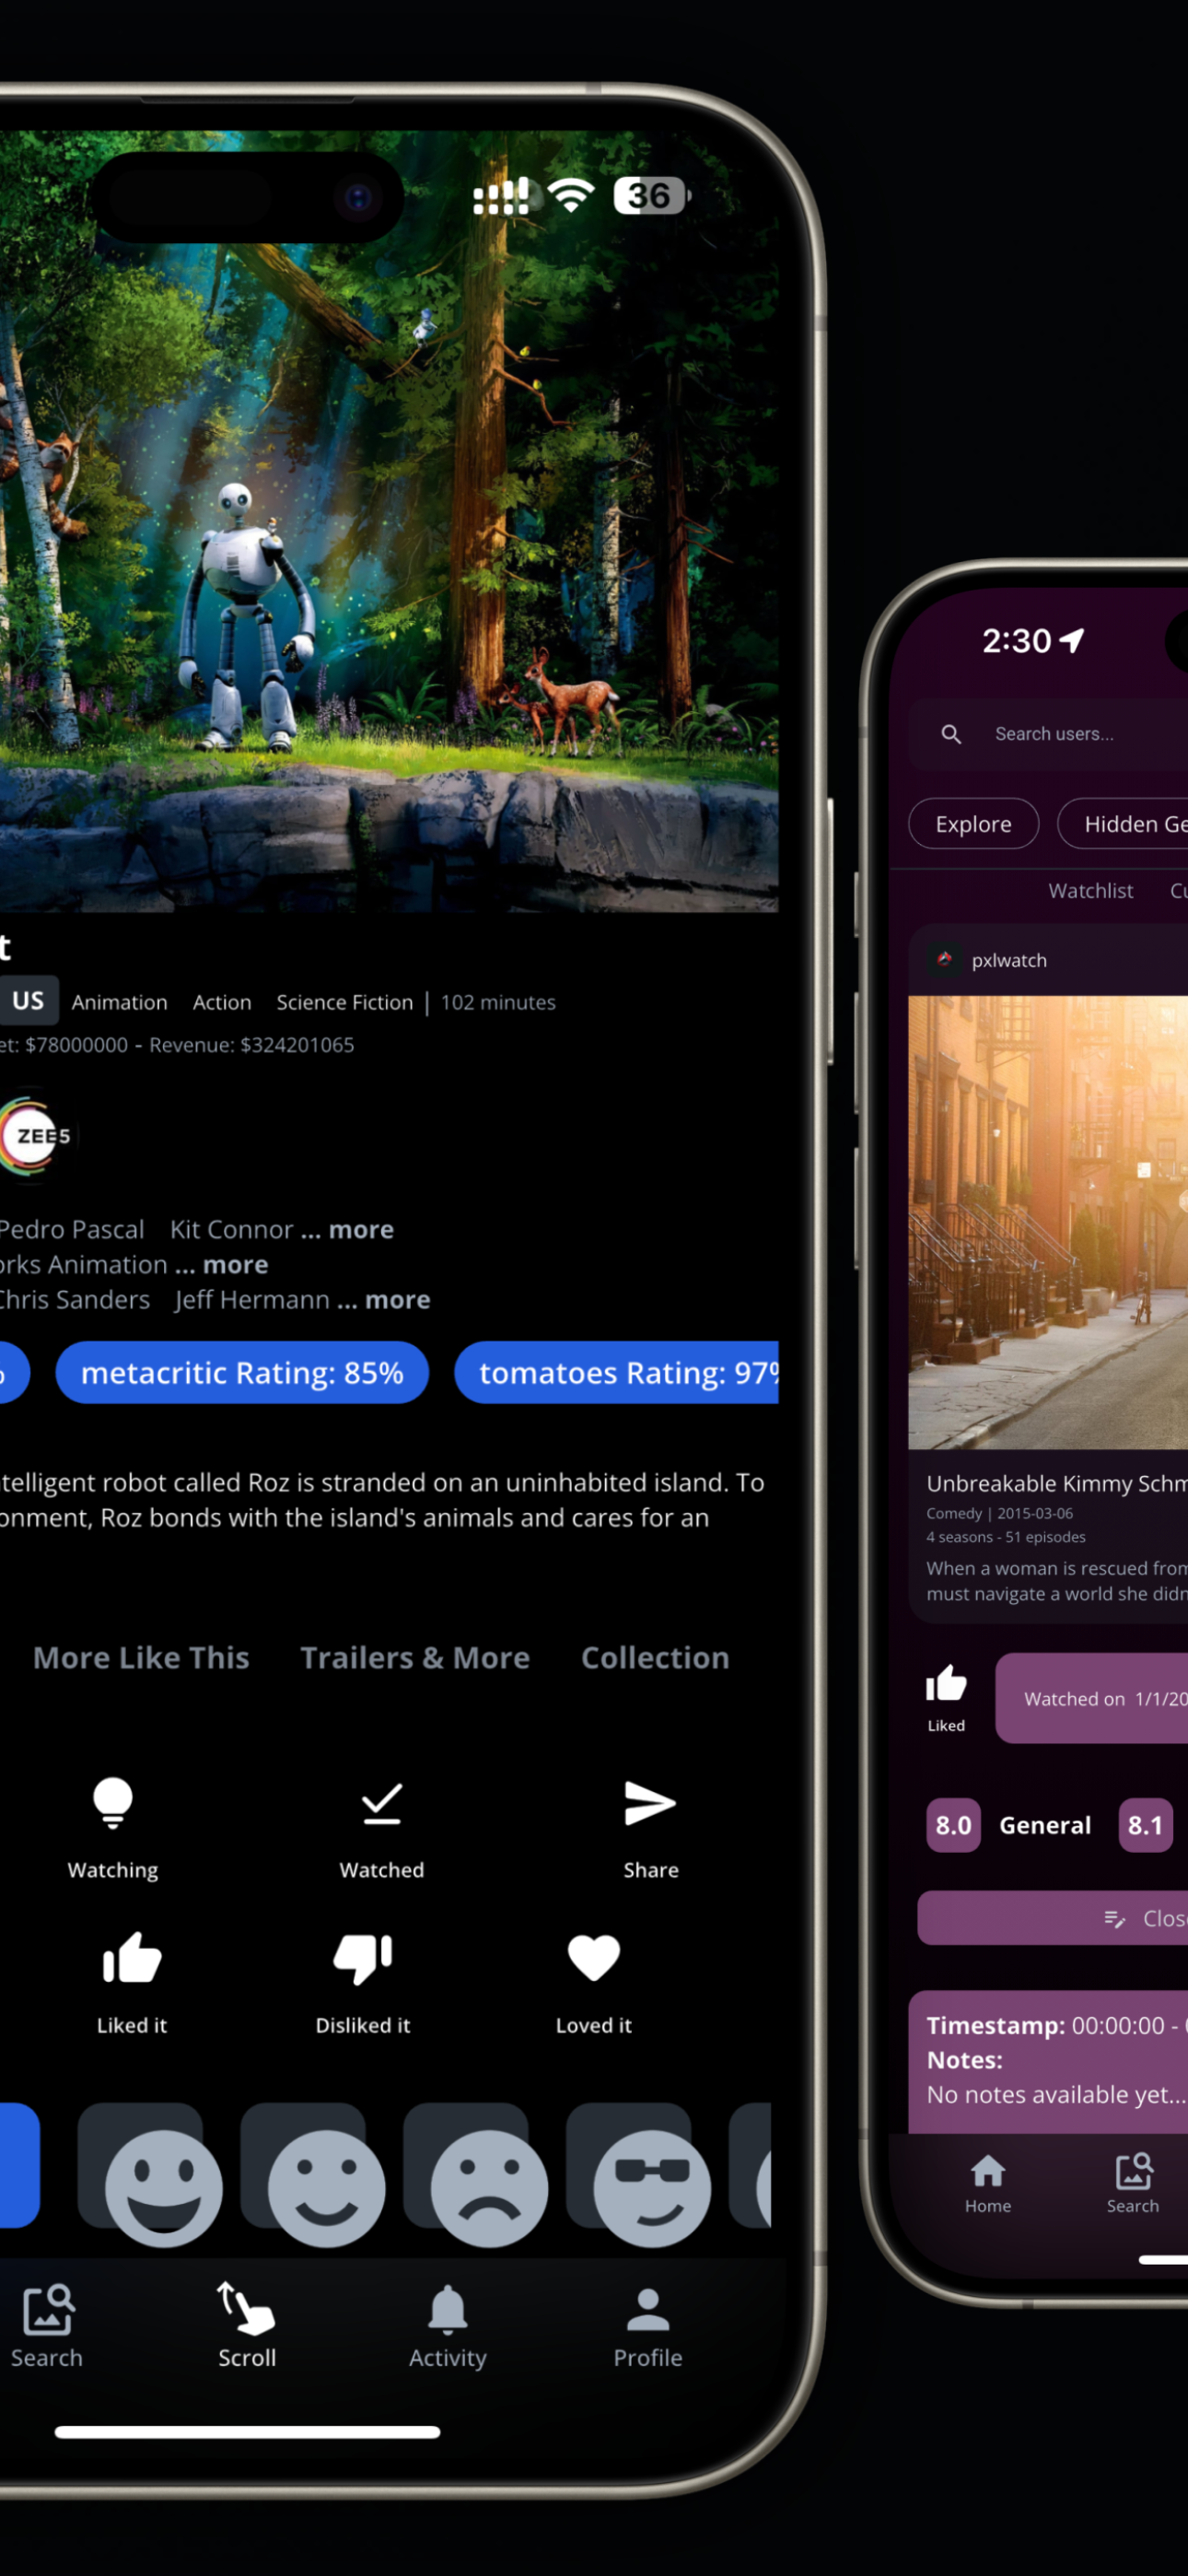Select the sad face emoji reaction
The width and height of the screenshot is (1188, 2576).
[488, 2187]
